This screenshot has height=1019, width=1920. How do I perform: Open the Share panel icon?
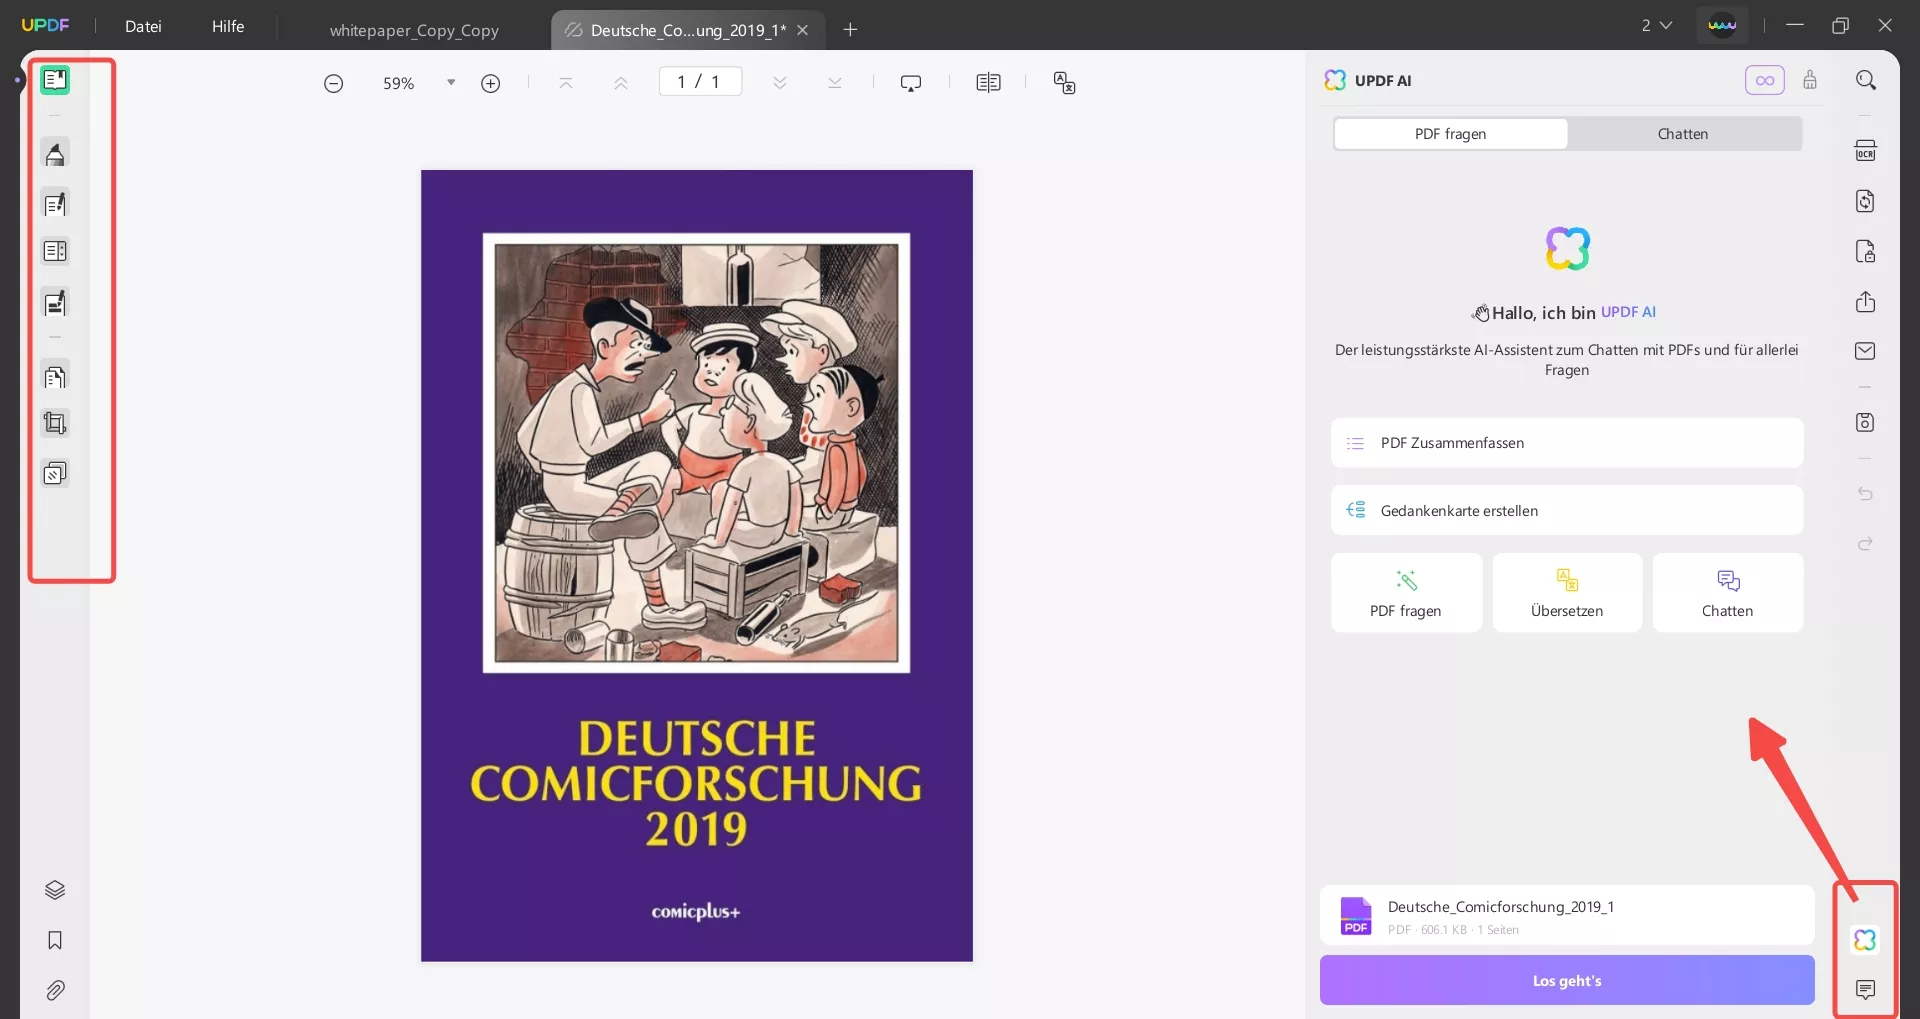click(1866, 301)
